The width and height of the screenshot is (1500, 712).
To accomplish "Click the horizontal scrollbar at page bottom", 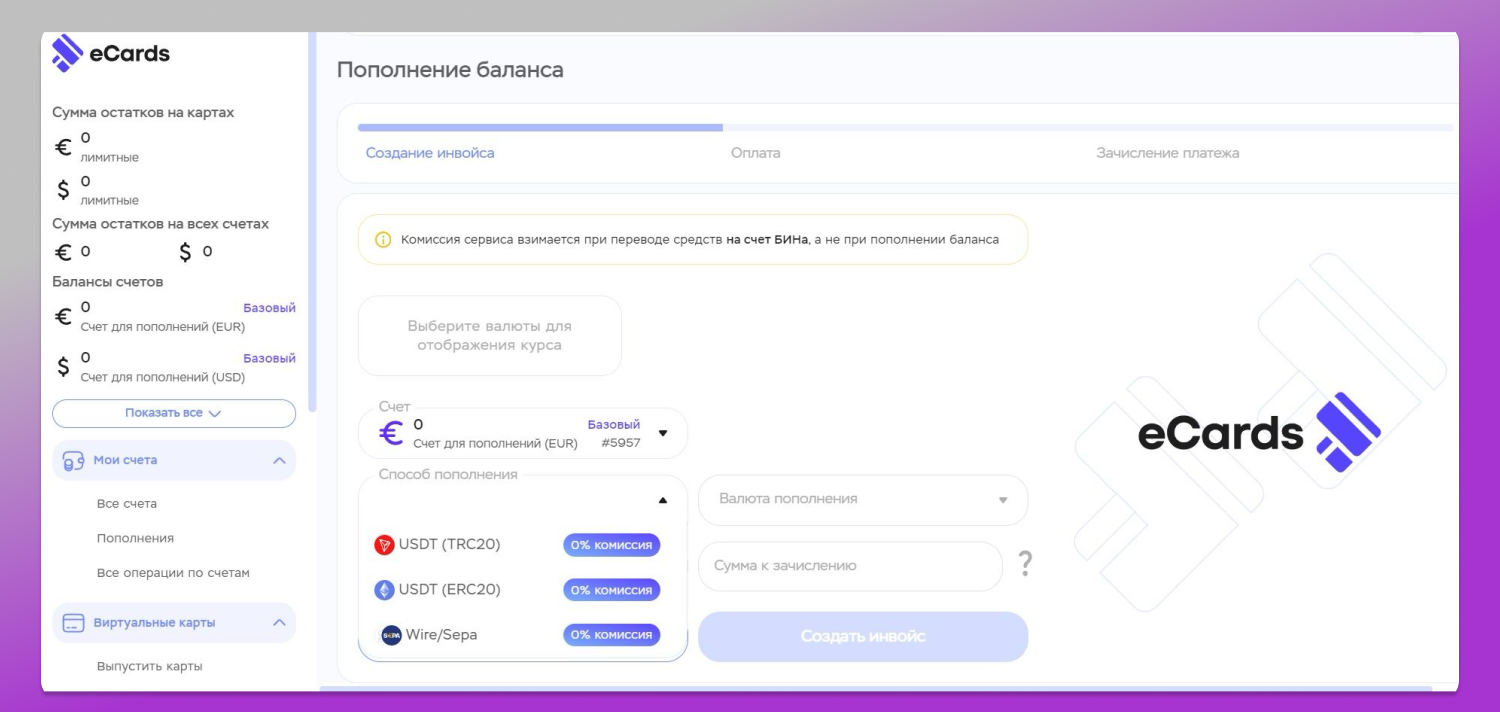I will tap(876, 688).
